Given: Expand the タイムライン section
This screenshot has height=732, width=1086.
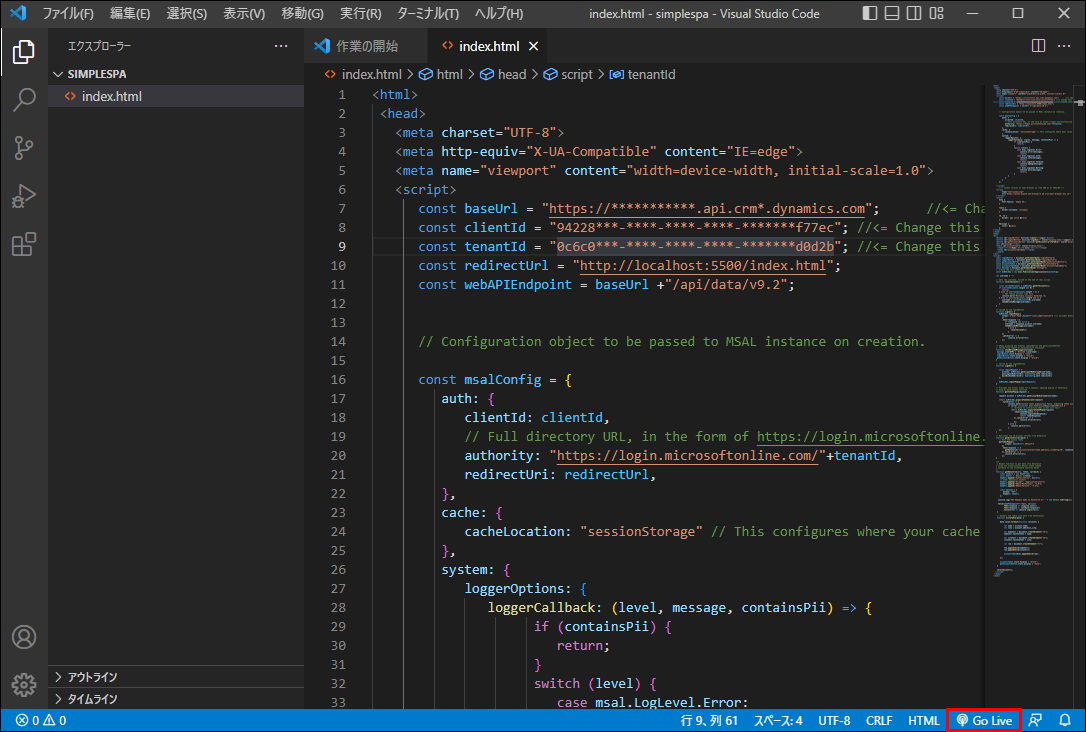Looking at the screenshot, I should 176,699.
